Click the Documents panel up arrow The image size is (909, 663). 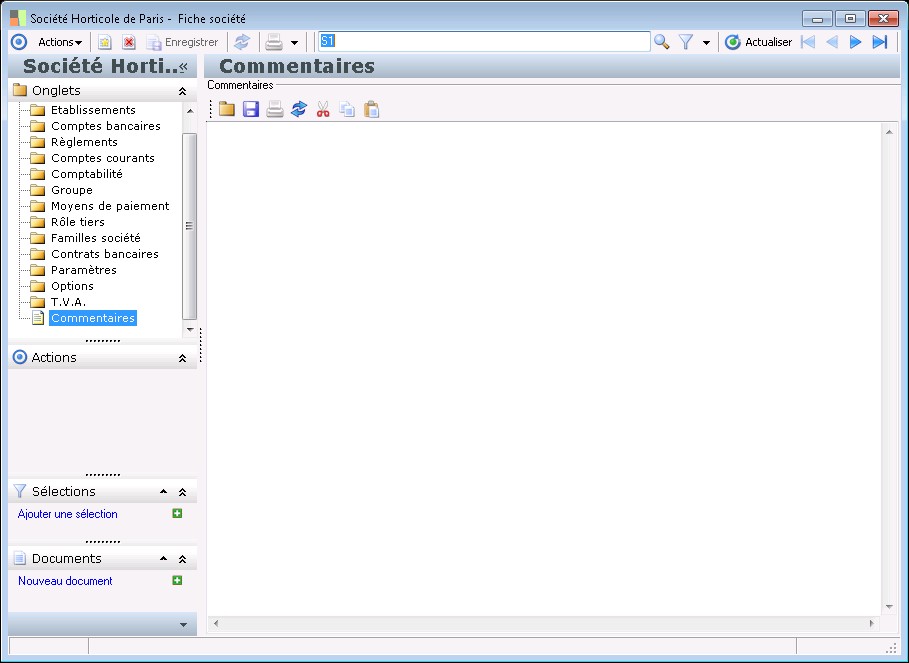point(163,559)
